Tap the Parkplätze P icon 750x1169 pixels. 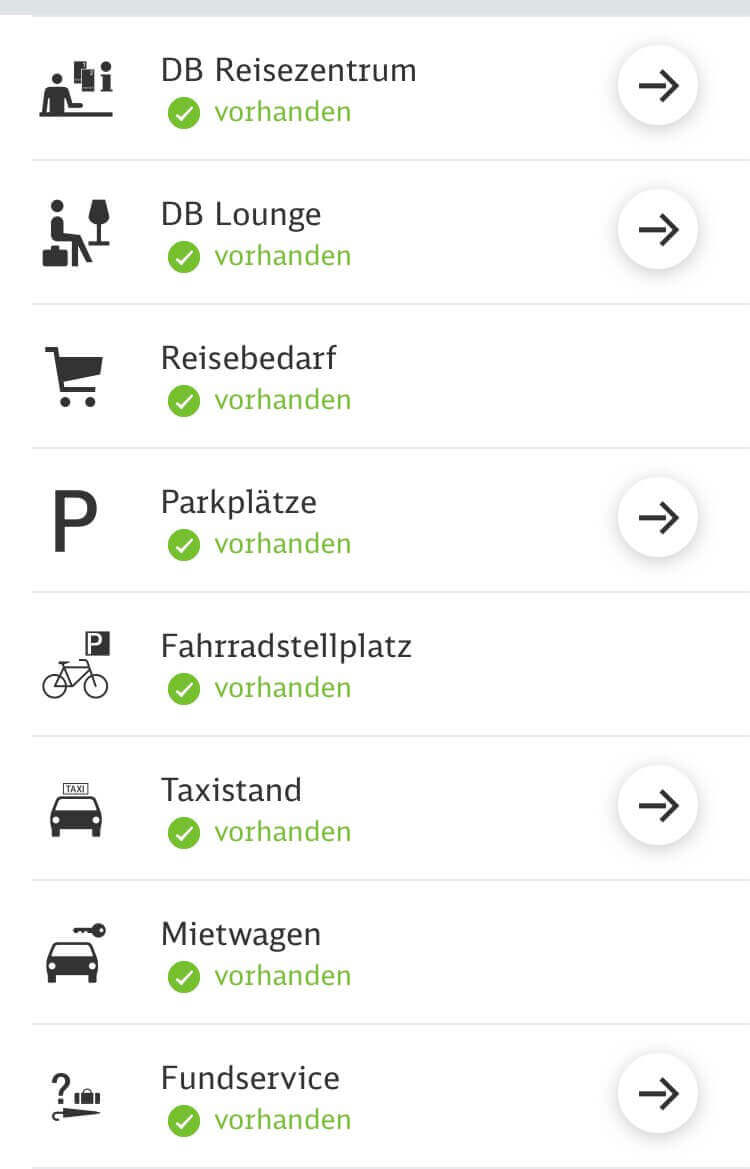tap(75, 520)
